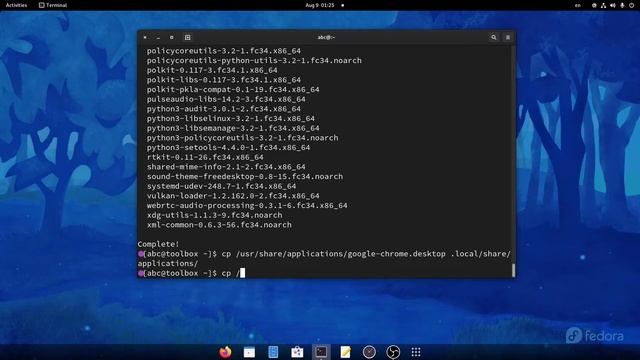Launch the blue document app in the dock

pyautogui.click(x=273, y=352)
